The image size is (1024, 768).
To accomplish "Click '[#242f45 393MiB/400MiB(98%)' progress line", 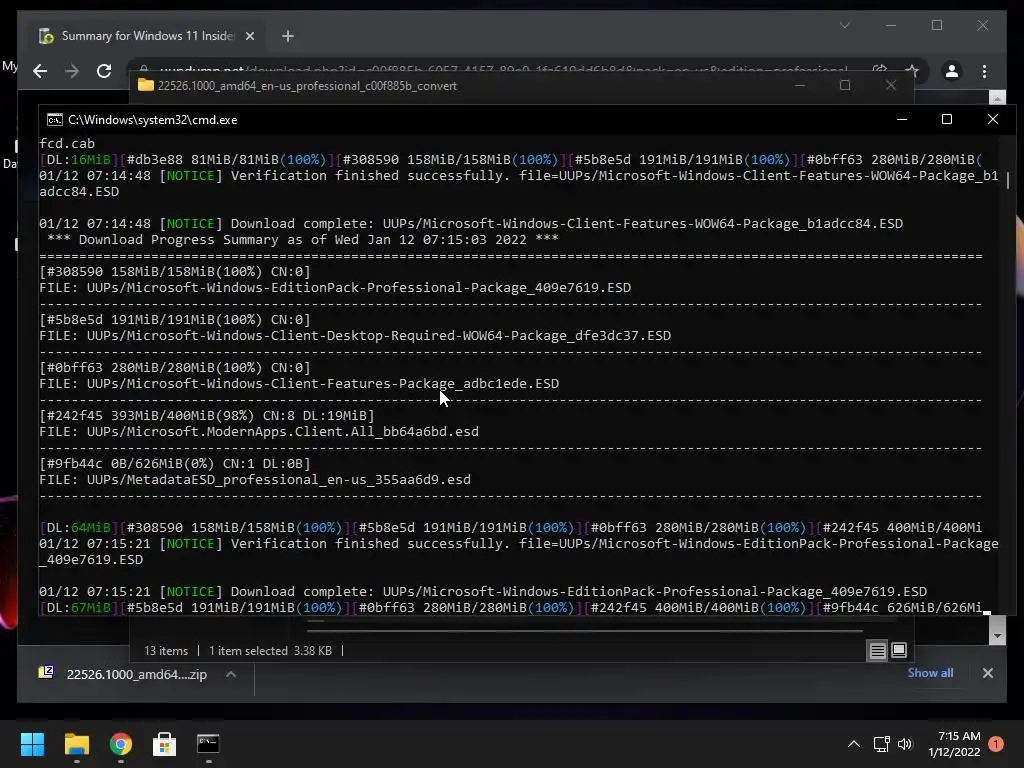I will pos(206,416).
